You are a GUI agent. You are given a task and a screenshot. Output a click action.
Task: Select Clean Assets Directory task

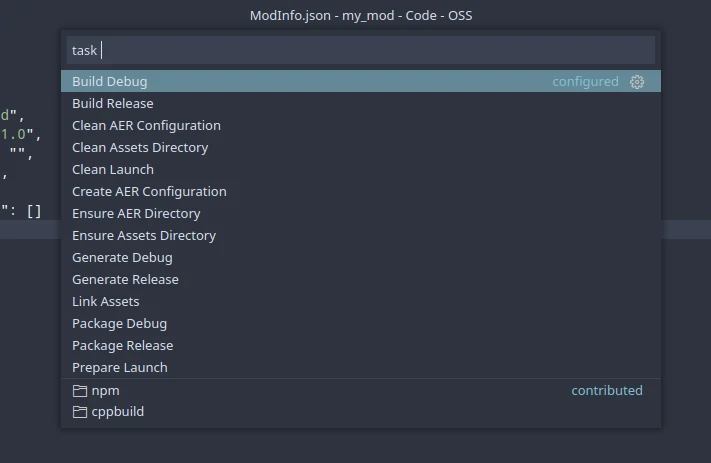361,147
